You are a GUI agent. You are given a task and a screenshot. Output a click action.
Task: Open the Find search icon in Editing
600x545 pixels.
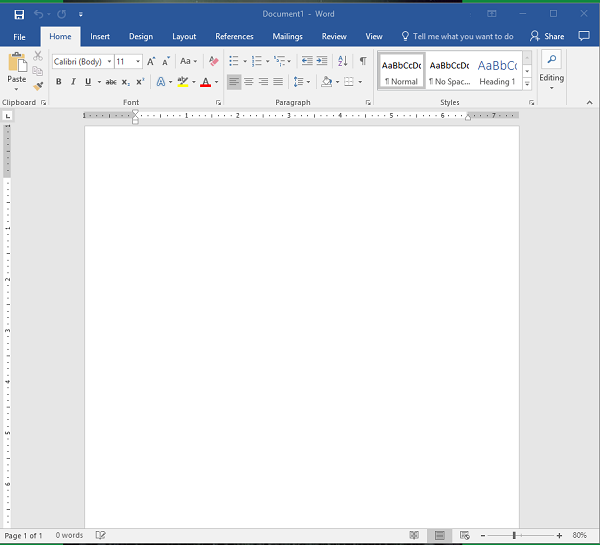[x=551, y=60]
